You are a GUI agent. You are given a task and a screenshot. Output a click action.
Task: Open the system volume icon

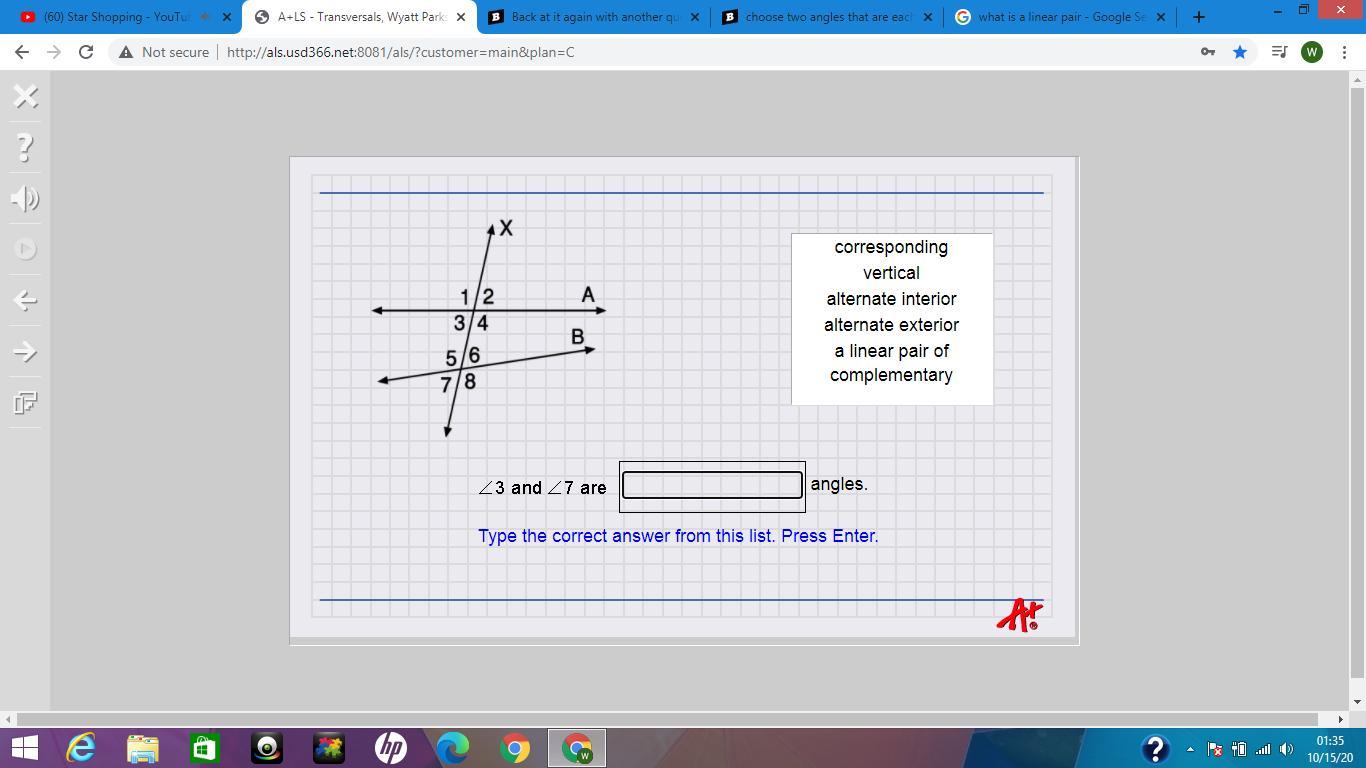coord(1287,749)
